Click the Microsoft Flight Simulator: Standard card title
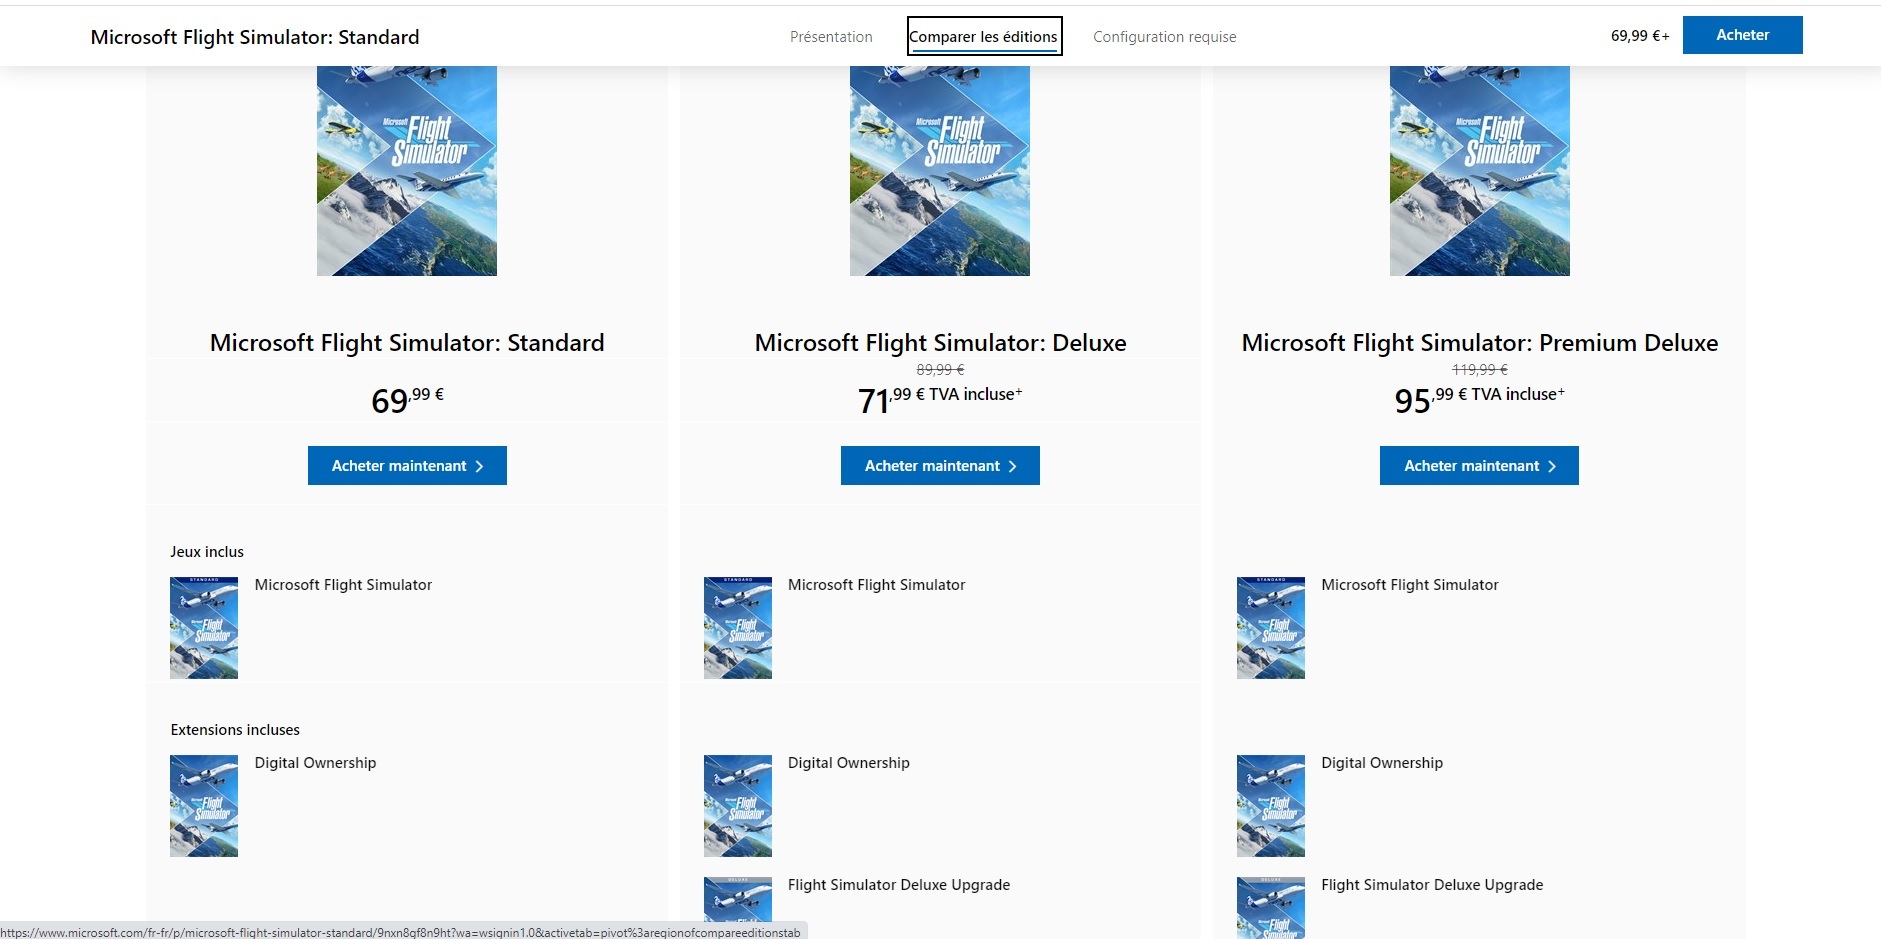1881x939 pixels. coord(407,343)
